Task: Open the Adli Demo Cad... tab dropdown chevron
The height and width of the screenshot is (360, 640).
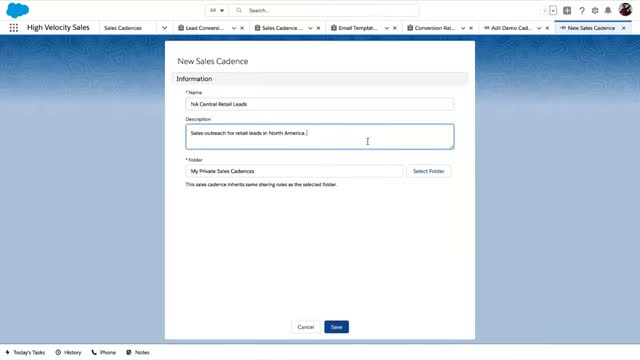Action: 539,28
